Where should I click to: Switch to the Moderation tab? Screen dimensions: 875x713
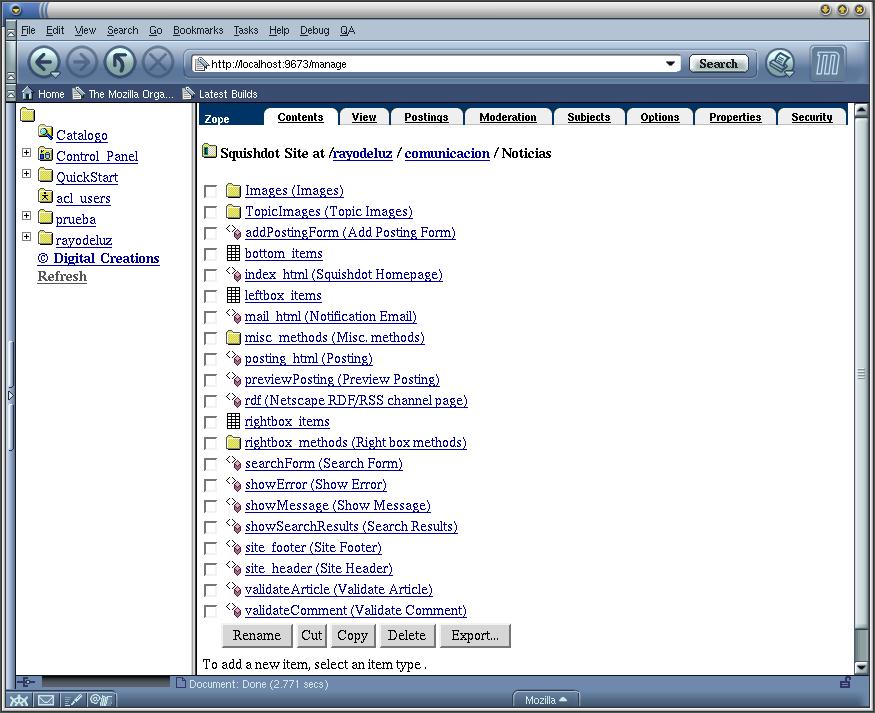(x=508, y=117)
